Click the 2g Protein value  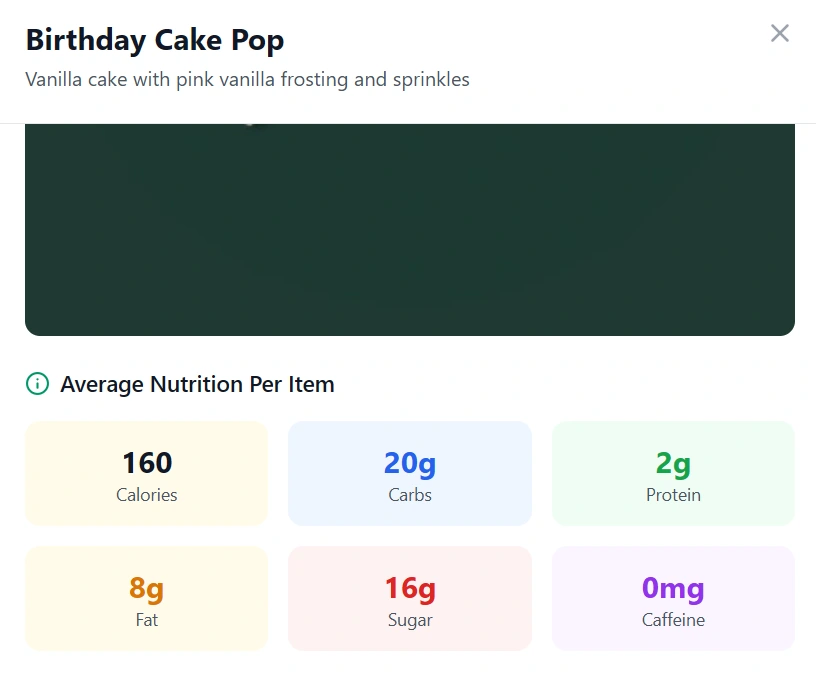pos(672,462)
